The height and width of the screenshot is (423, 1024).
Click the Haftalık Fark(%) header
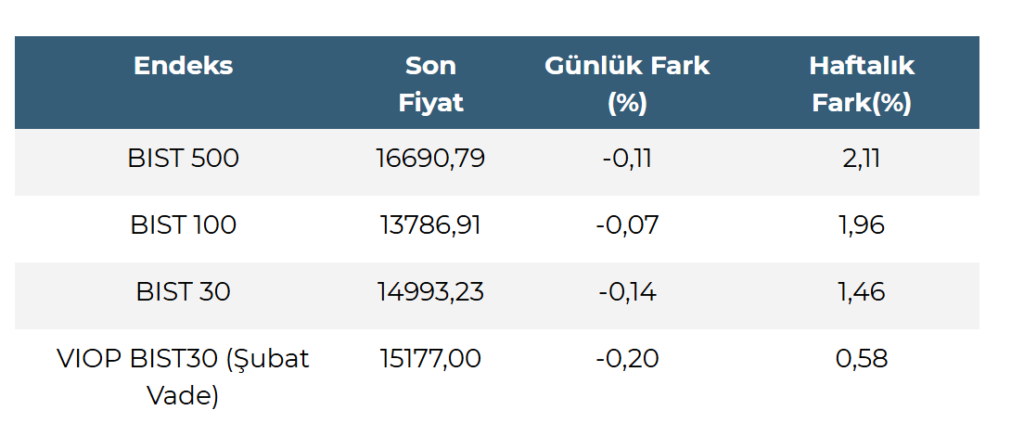[862, 84]
